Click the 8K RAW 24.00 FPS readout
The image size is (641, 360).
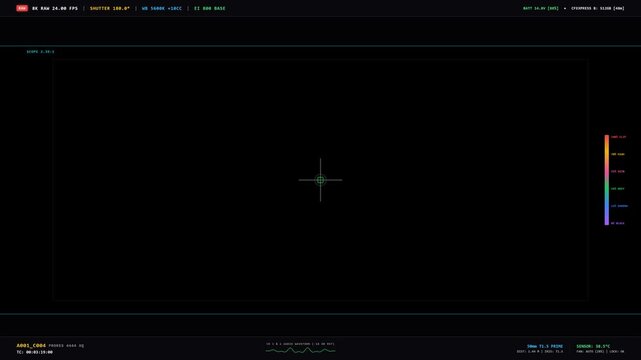(x=55, y=8)
